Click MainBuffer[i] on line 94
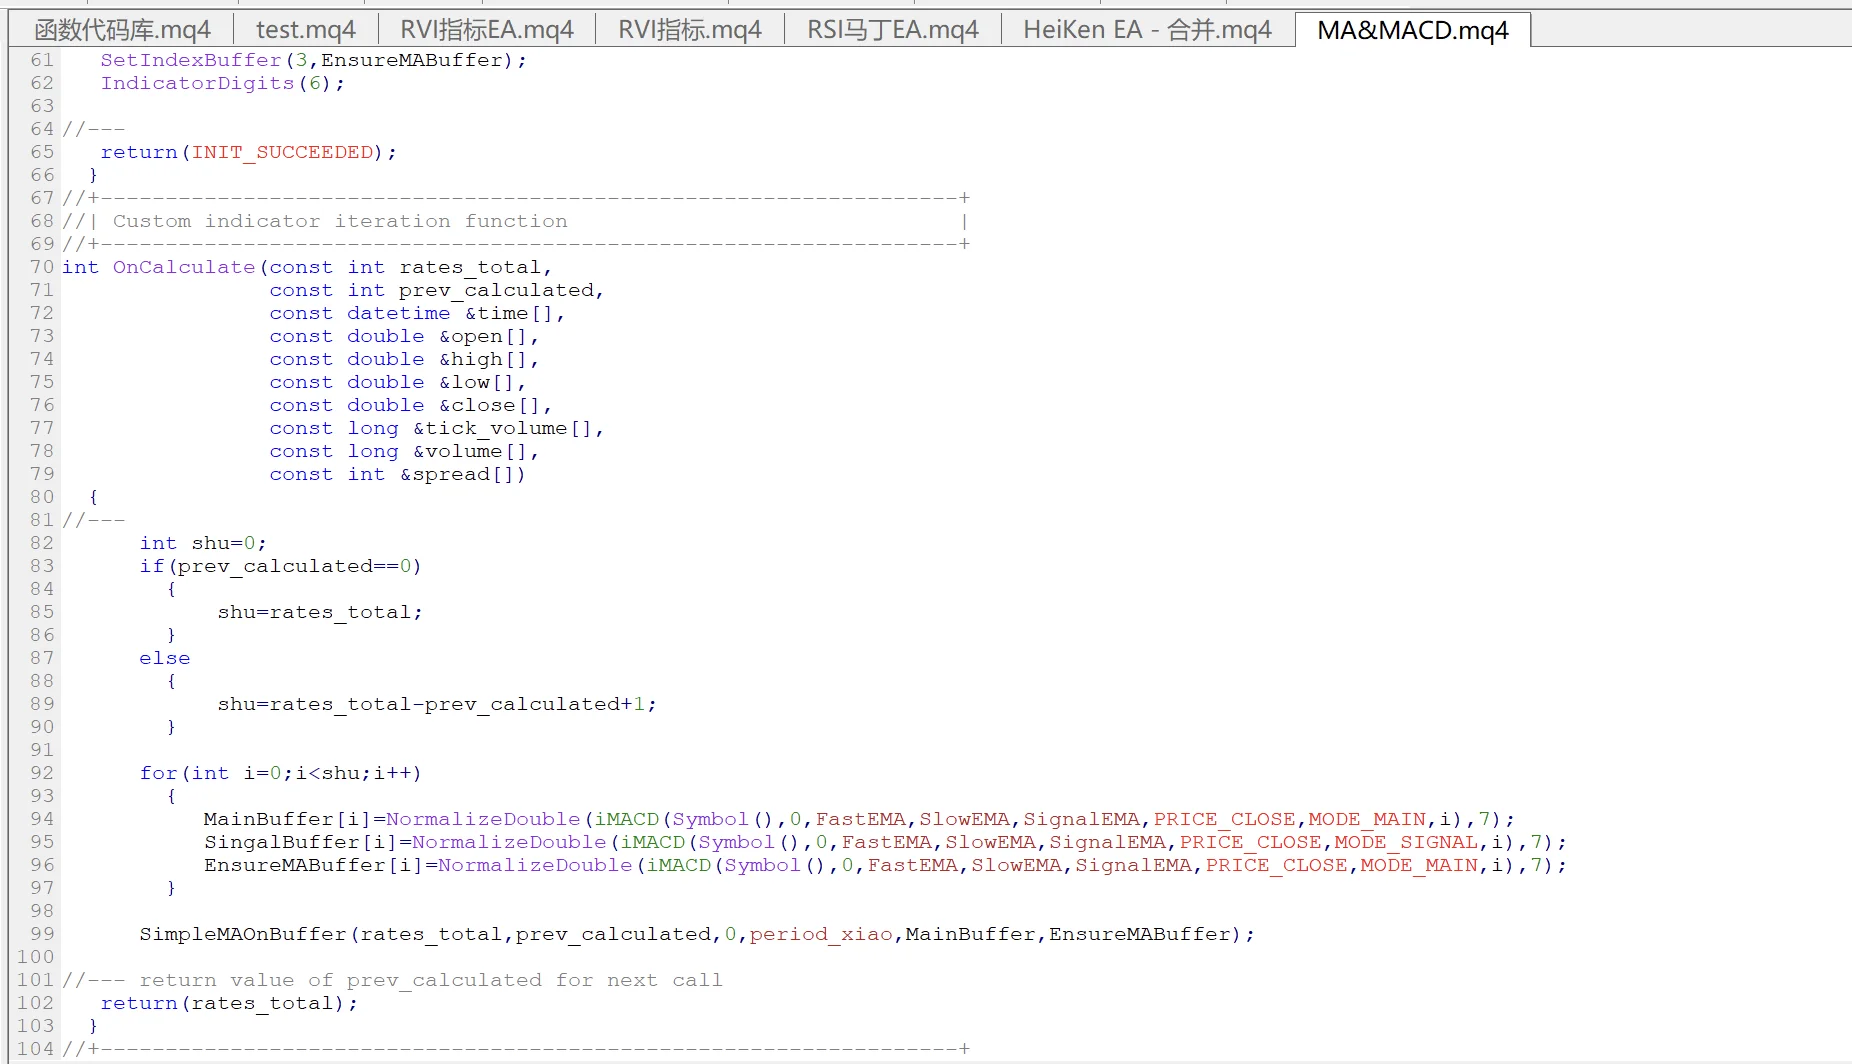The height and width of the screenshot is (1064, 1852). tap(288, 819)
